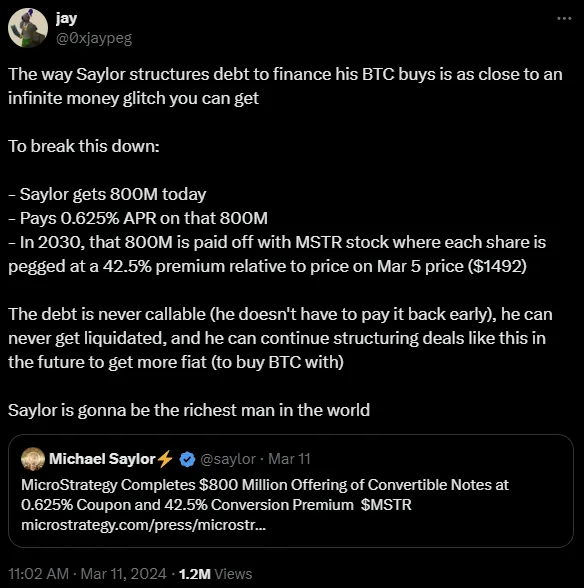584x588 pixels.
Task: Click the first line of the tweet
Action: 285,74
